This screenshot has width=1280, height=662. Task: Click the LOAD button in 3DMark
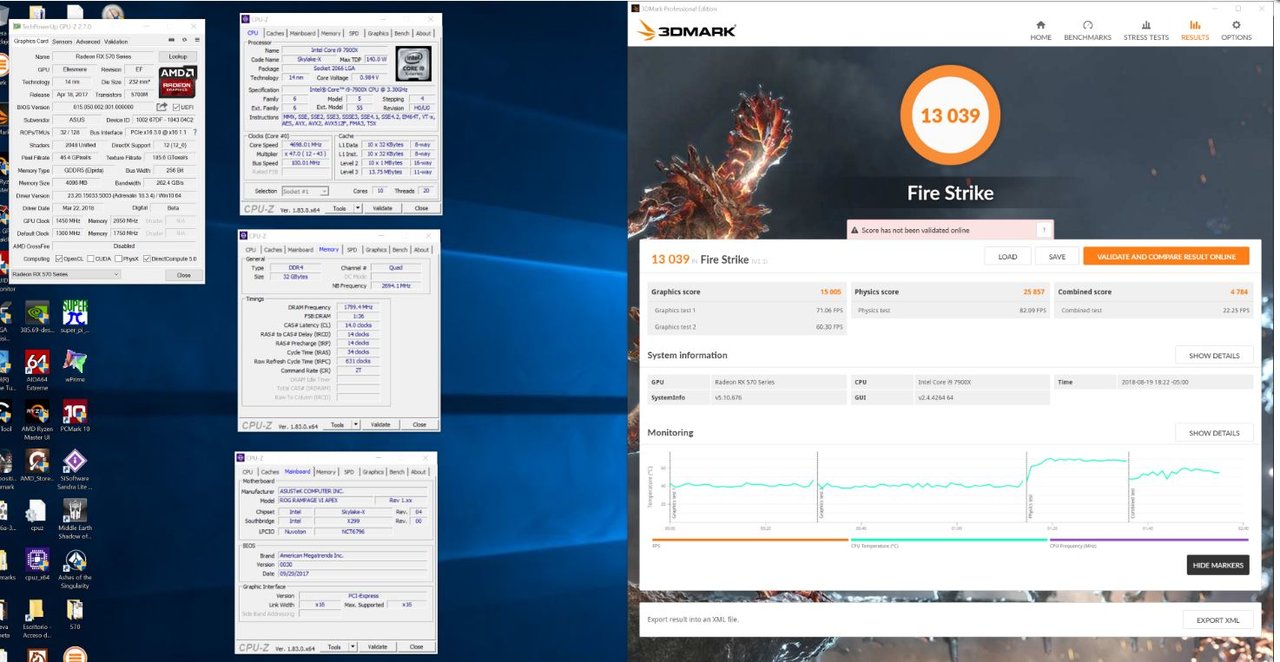click(x=1008, y=256)
